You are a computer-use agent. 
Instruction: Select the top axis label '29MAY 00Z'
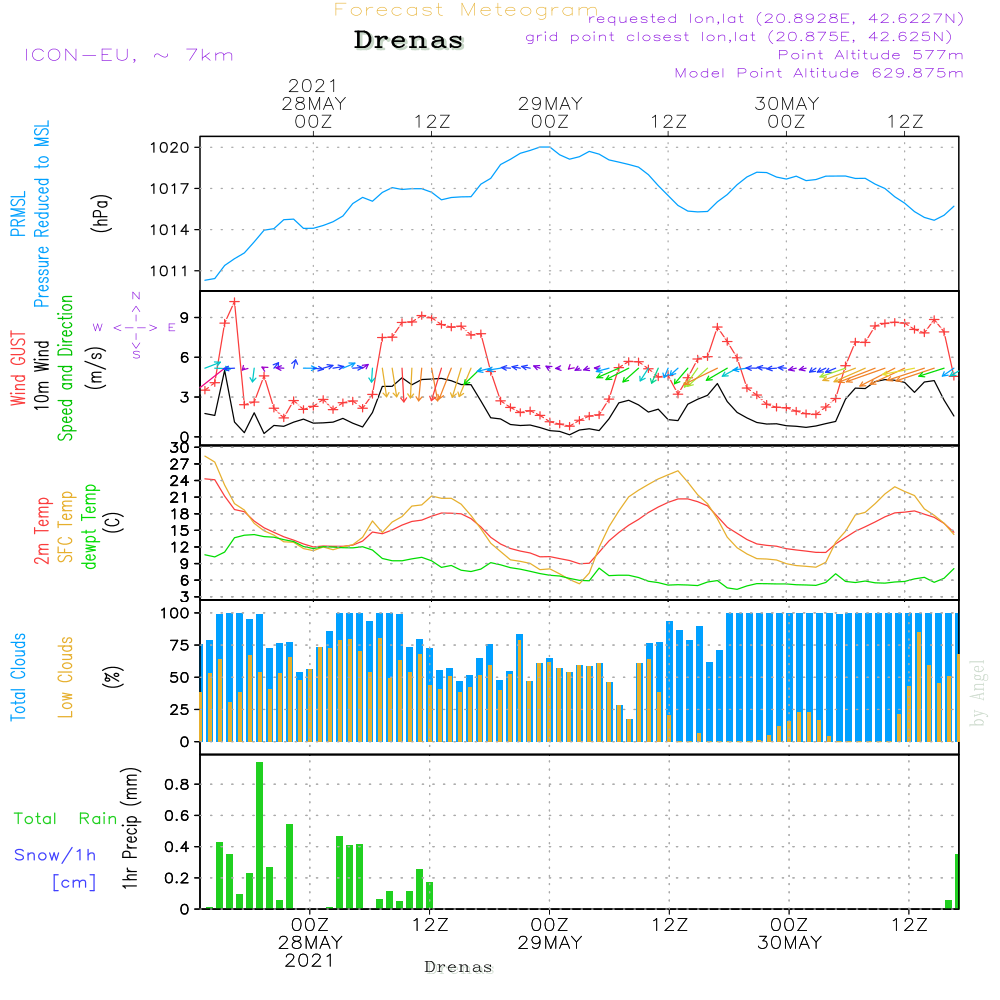[550, 112]
